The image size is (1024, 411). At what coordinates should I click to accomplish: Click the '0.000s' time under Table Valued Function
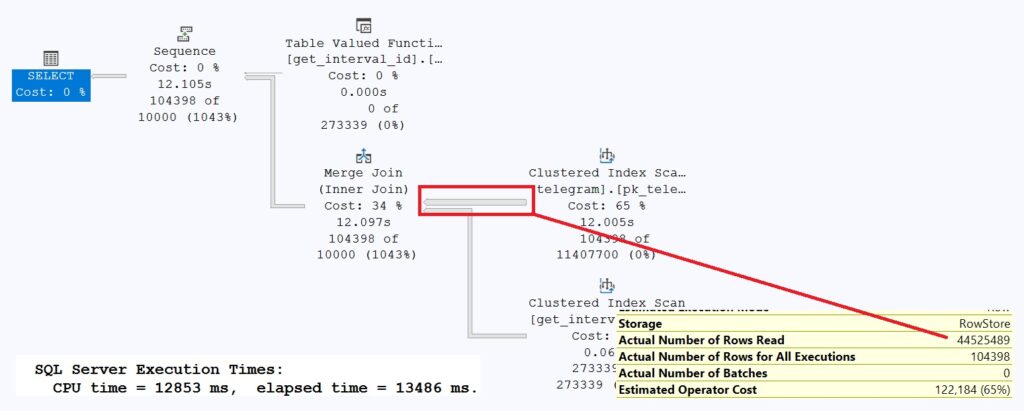[364, 92]
